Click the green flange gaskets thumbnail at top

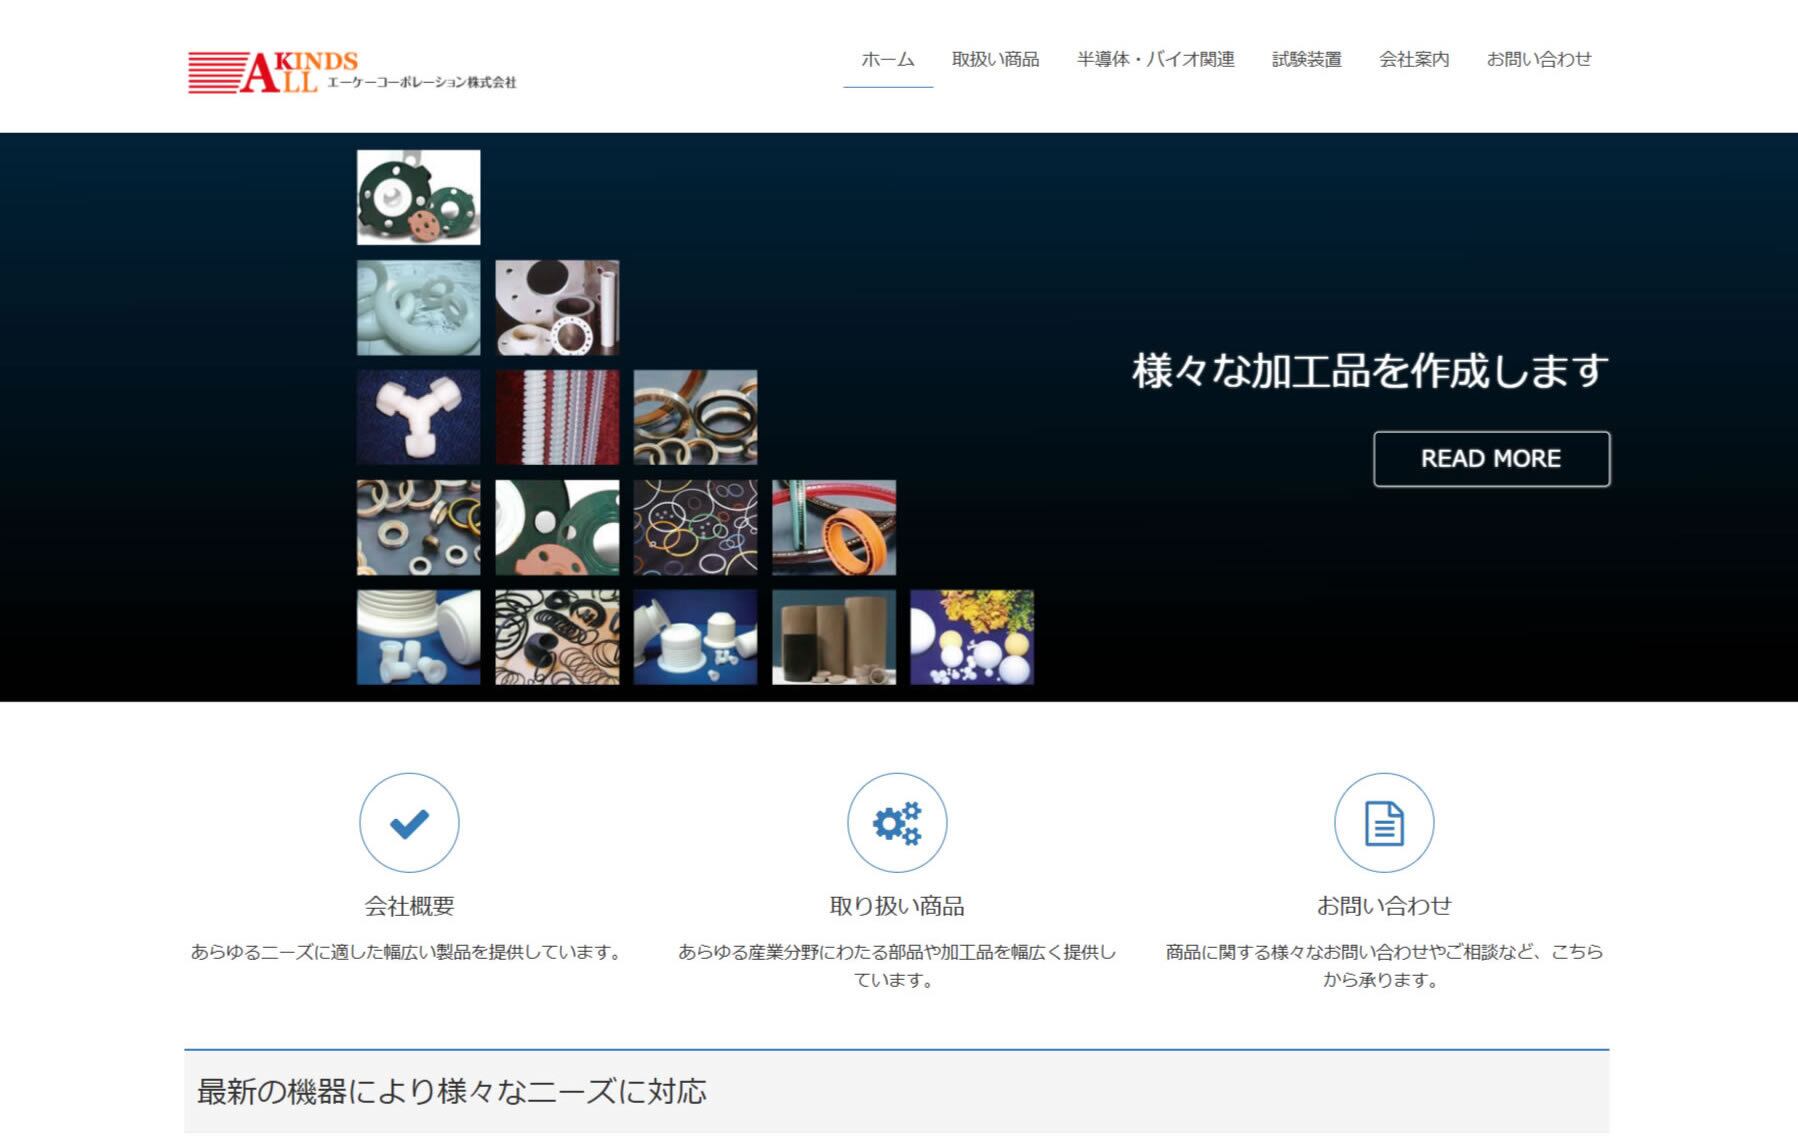click(418, 198)
